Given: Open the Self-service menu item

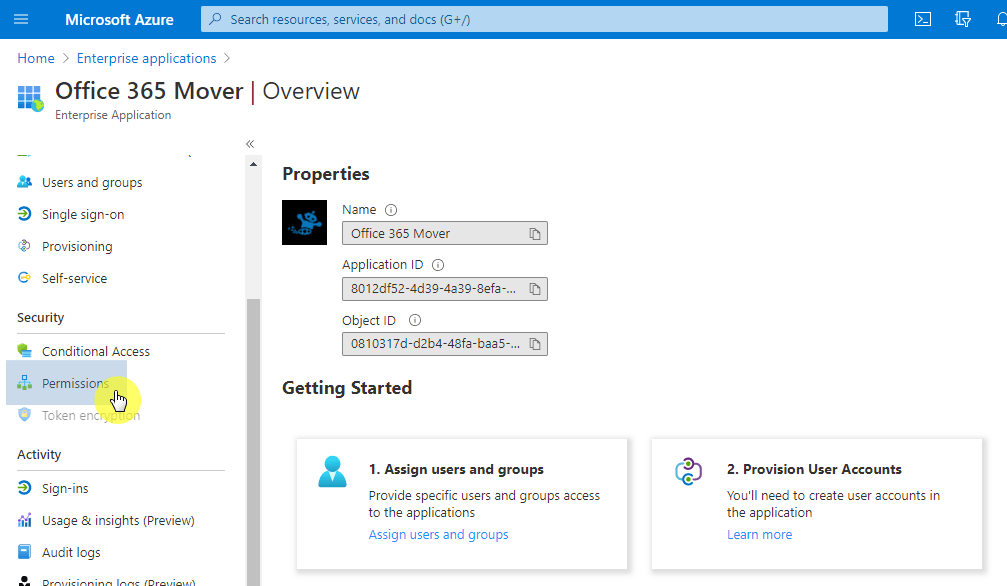Looking at the screenshot, I should click(74, 278).
